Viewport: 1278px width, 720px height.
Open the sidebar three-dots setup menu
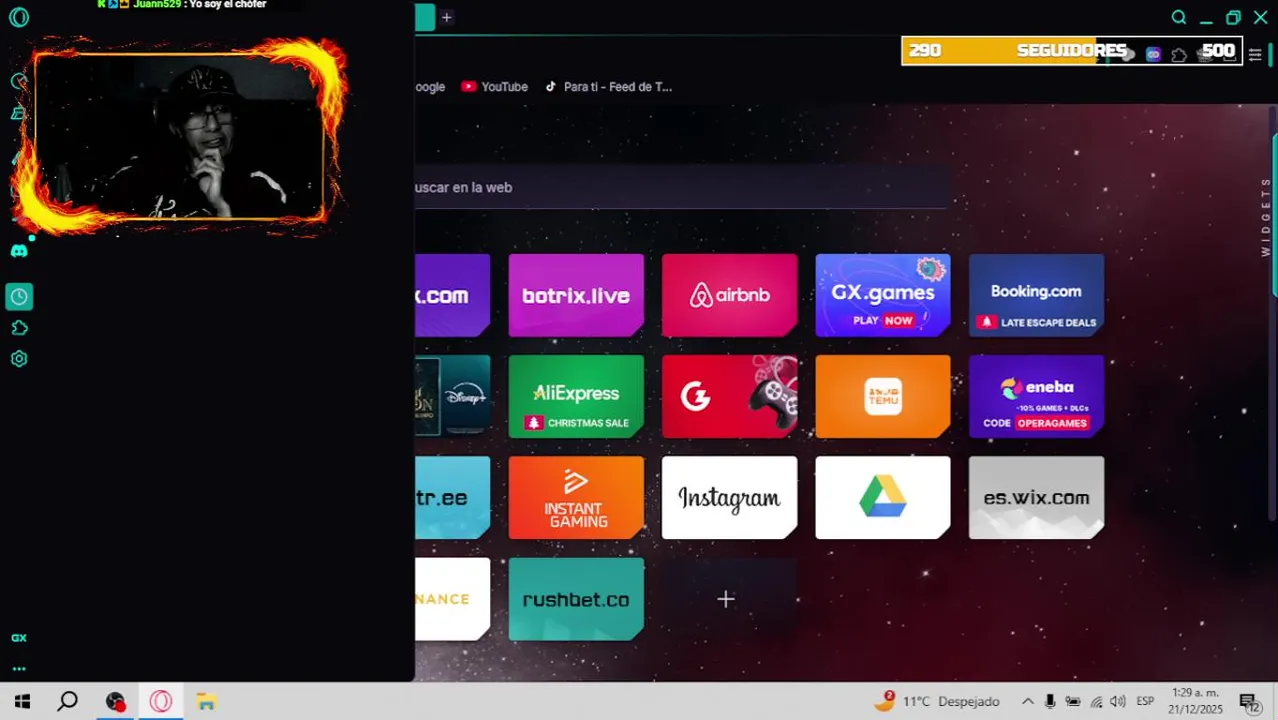[19, 669]
